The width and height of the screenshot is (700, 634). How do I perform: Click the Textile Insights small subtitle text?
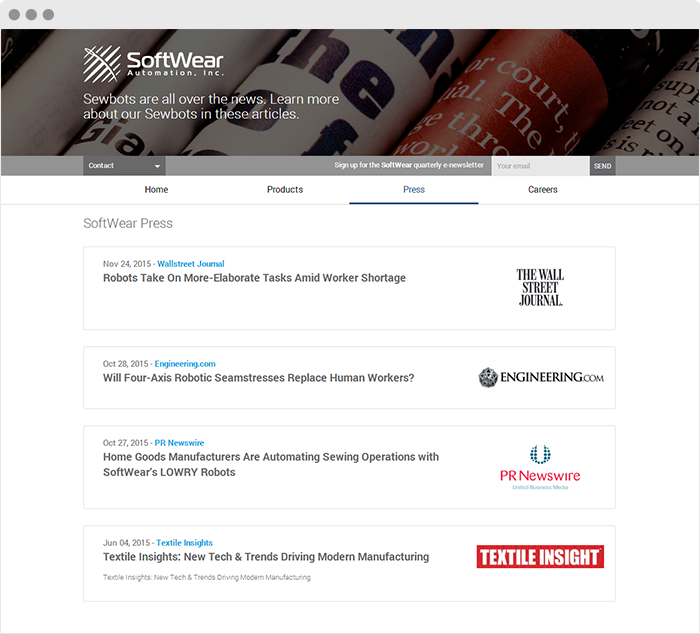tap(207, 577)
